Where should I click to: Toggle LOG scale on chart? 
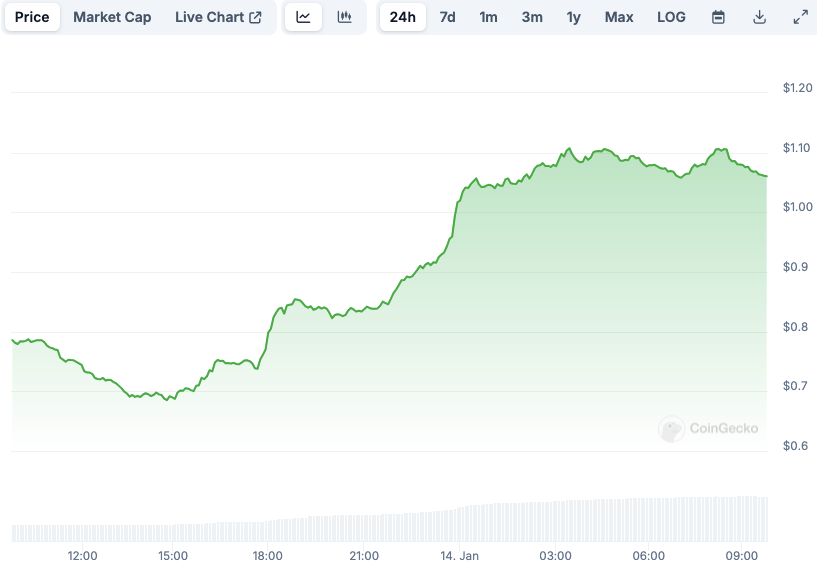[671, 17]
